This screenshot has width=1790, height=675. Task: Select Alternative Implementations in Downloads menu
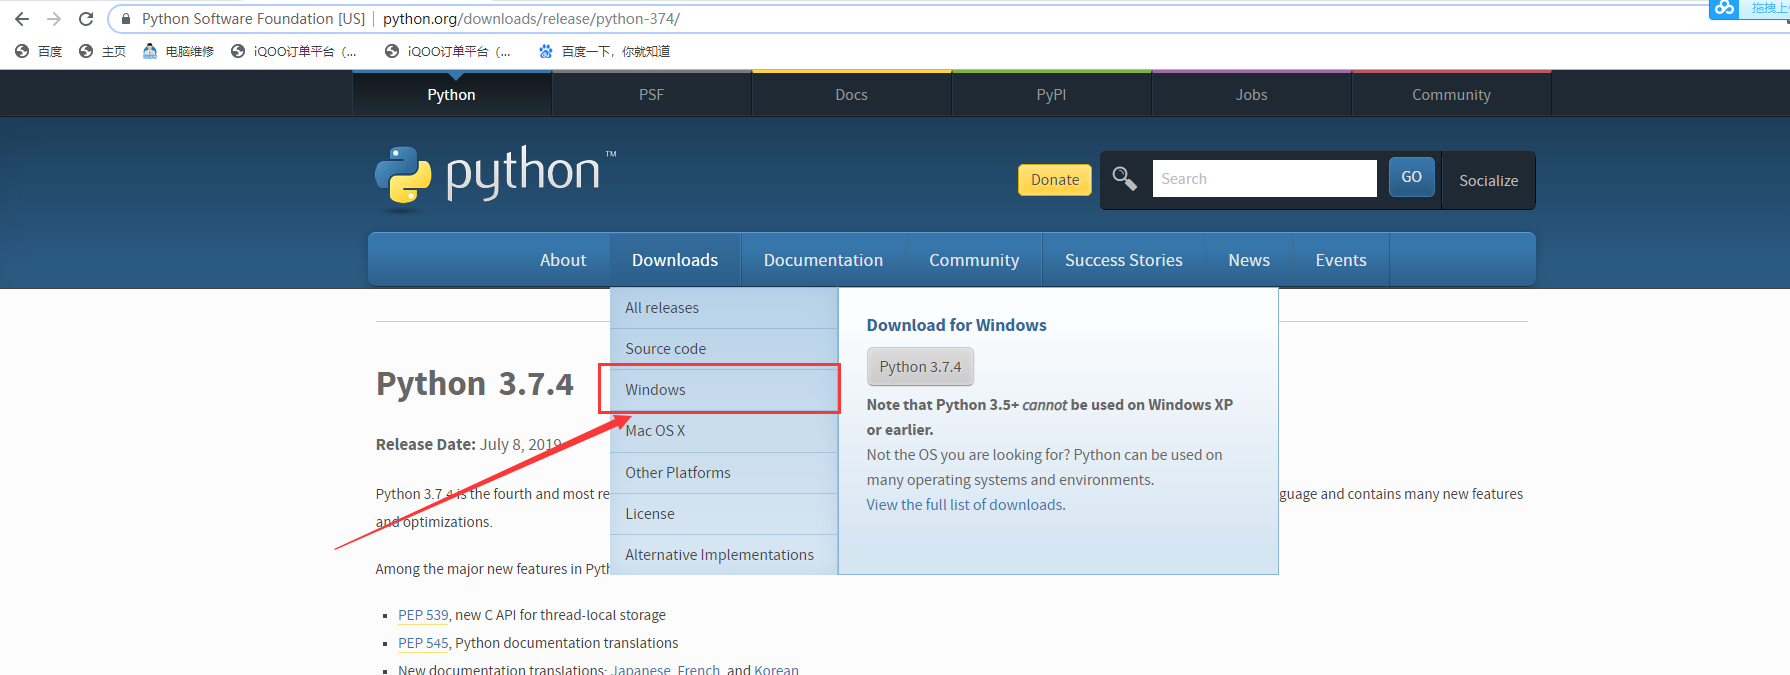point(724,555)
